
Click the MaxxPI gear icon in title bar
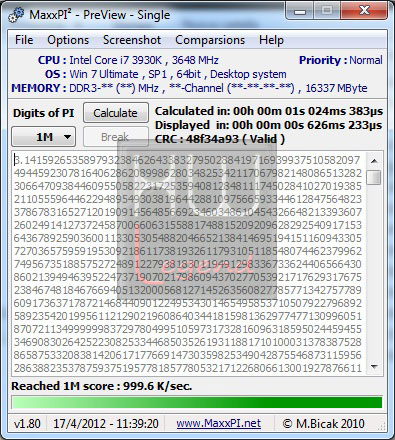click(16, 15)
